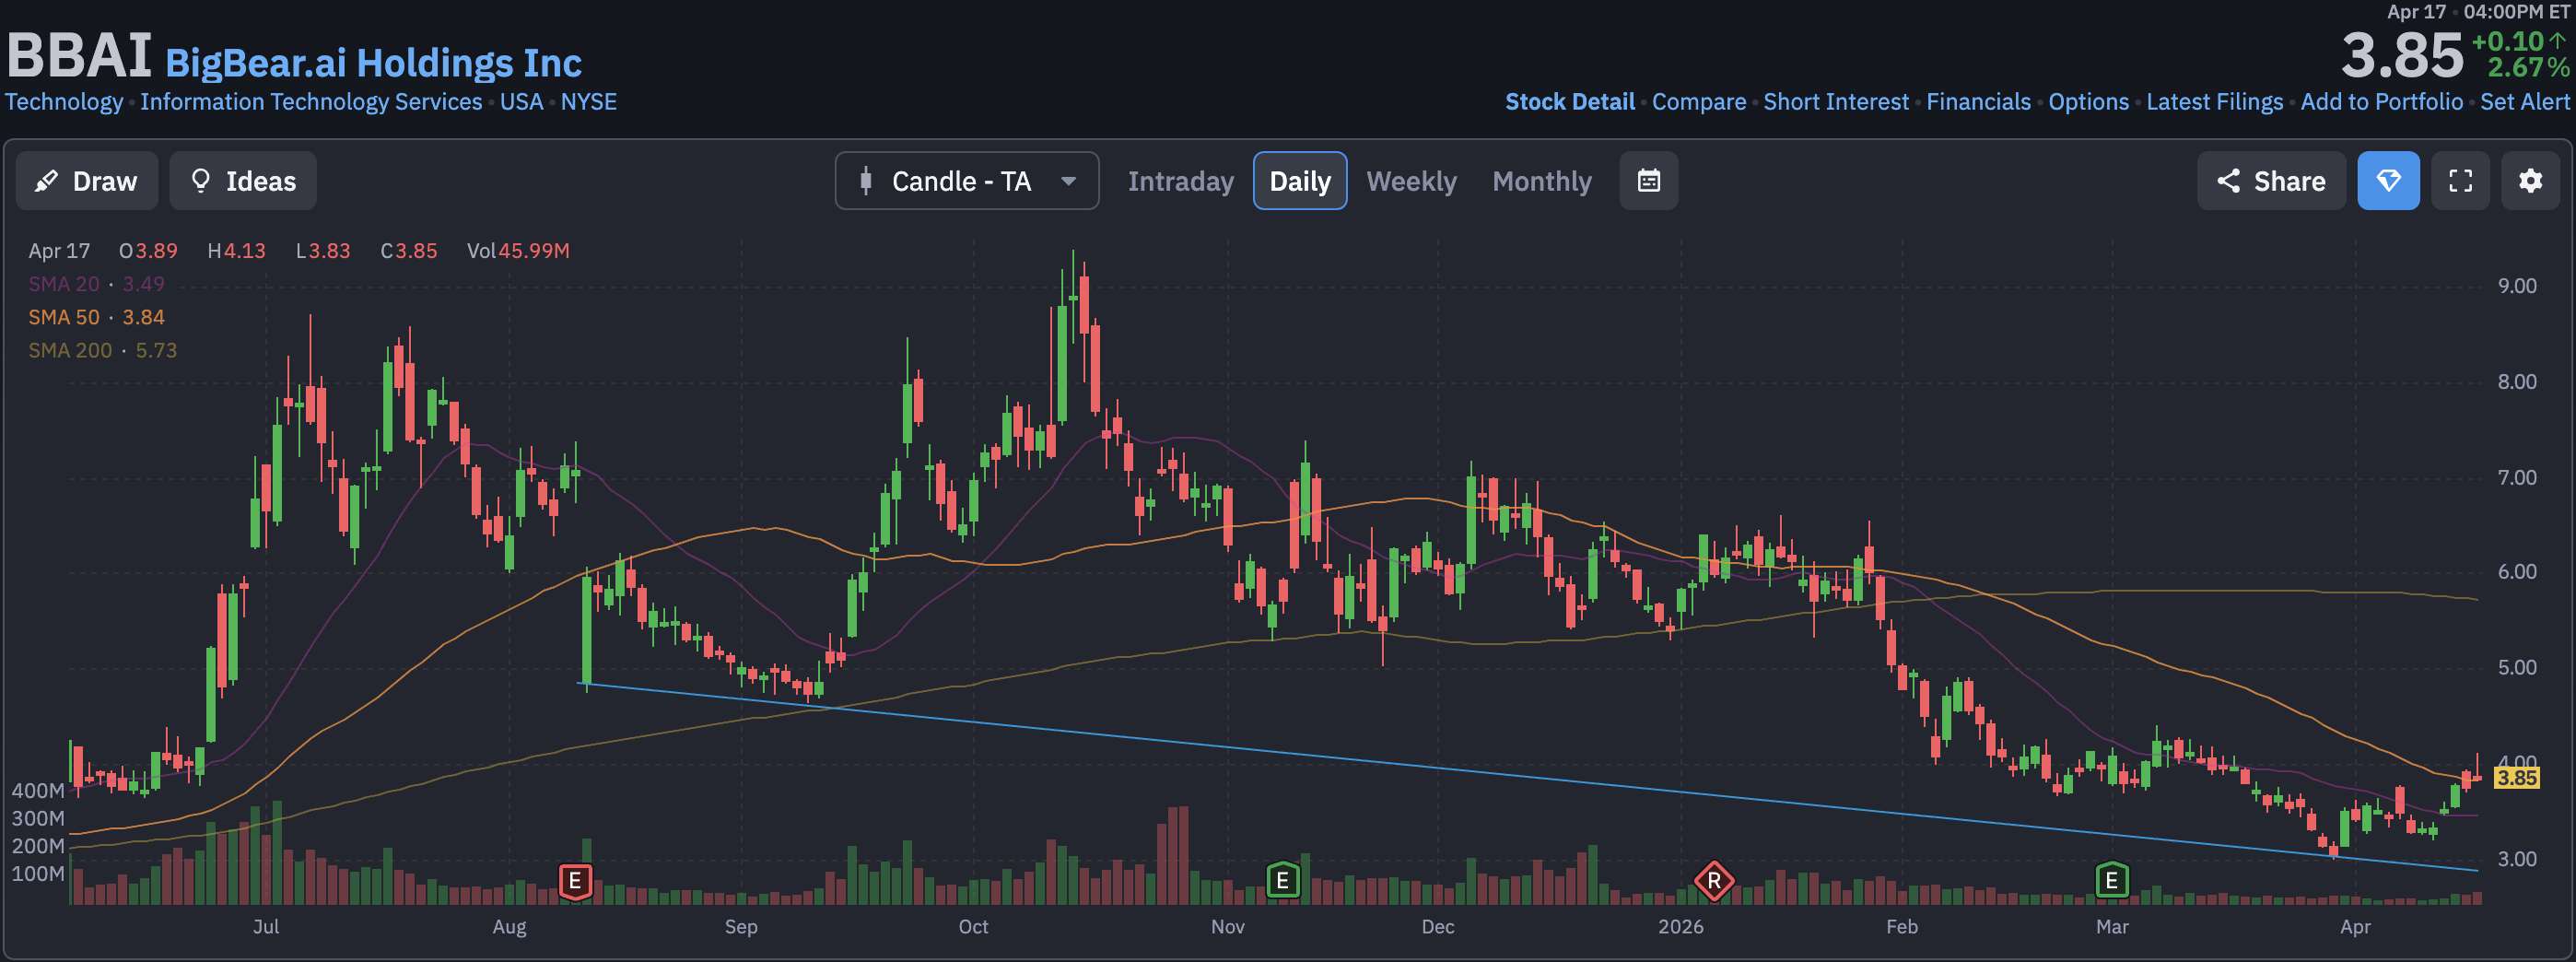Image resolution: width=2576 pixels, height=962 pixels.
Task: Click the BBAI ticker symbol
Action: coord(79,55)
